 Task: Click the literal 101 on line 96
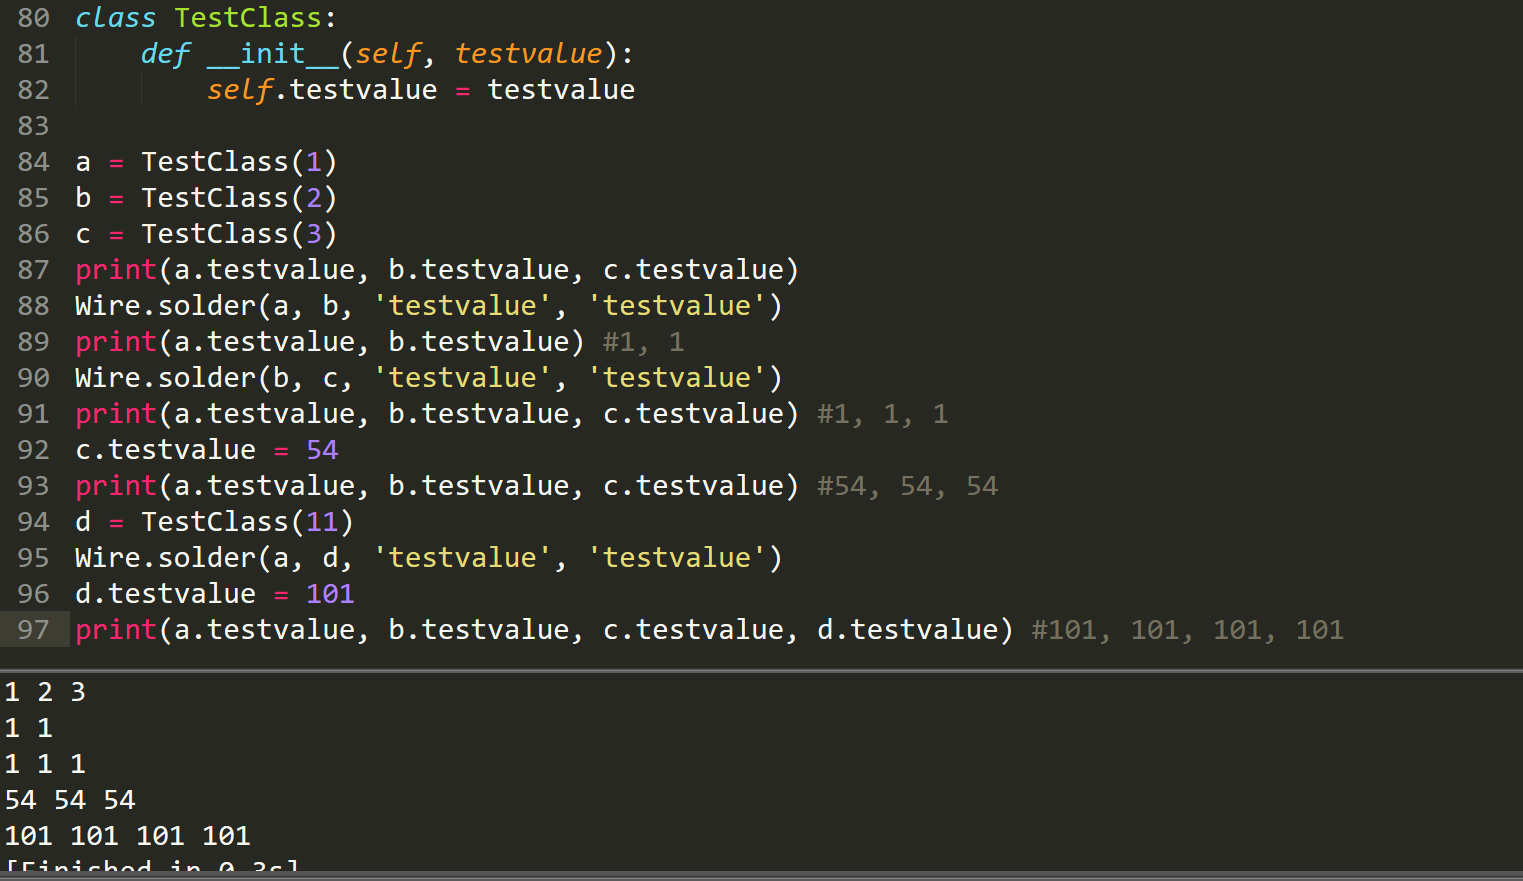pos(329,593)
